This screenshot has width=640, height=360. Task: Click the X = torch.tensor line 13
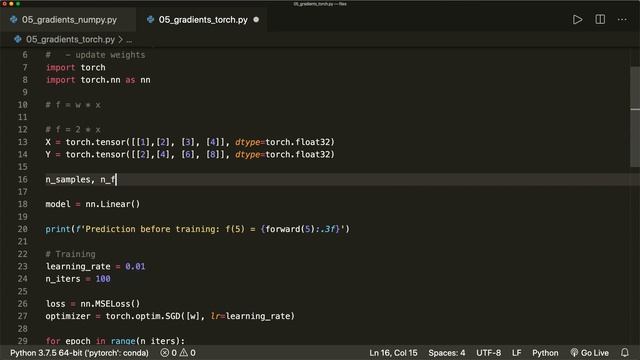(190, 142)
